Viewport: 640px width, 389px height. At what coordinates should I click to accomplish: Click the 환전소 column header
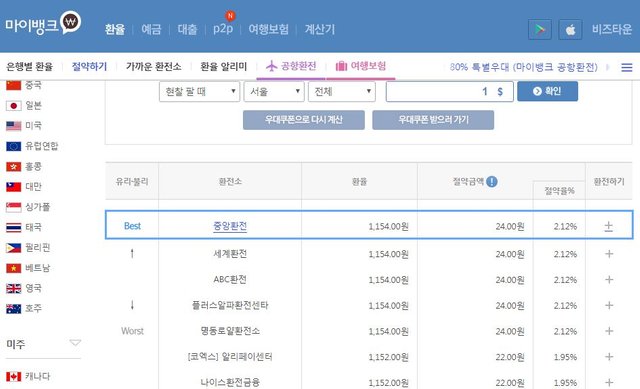click(x=230, y=182)
